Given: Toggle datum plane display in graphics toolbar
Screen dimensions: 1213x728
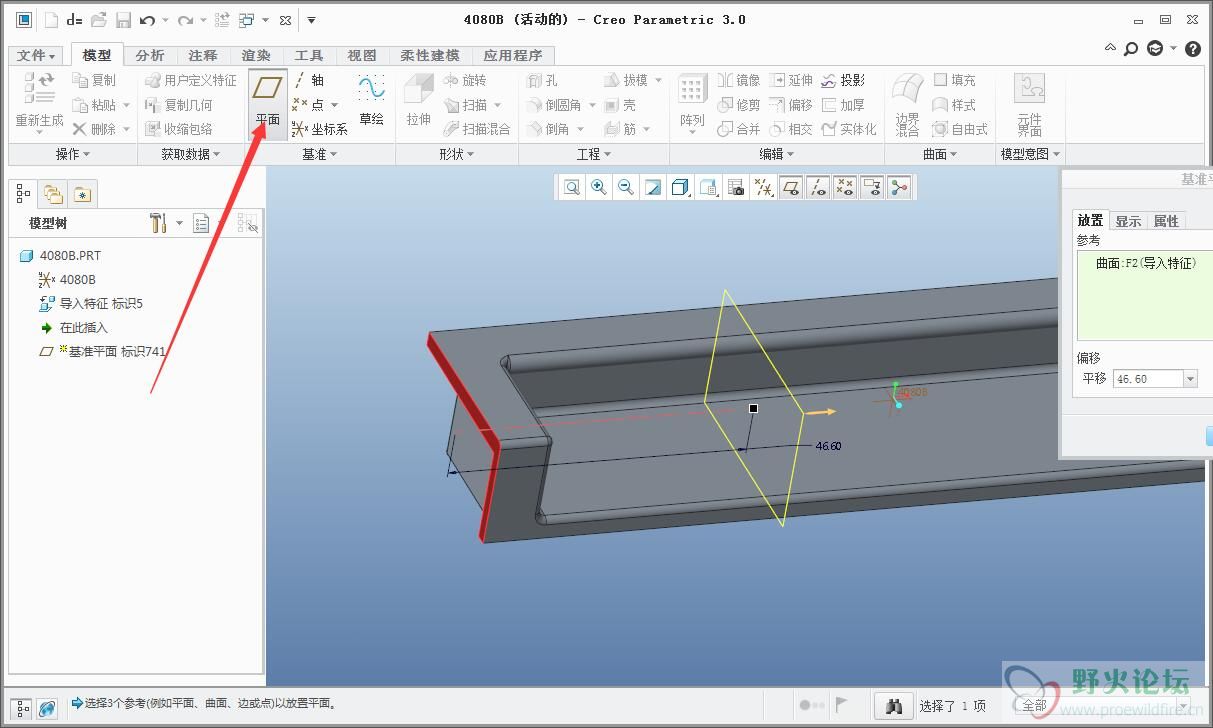Looking at the screenshot, I should (x=790, y=187).
